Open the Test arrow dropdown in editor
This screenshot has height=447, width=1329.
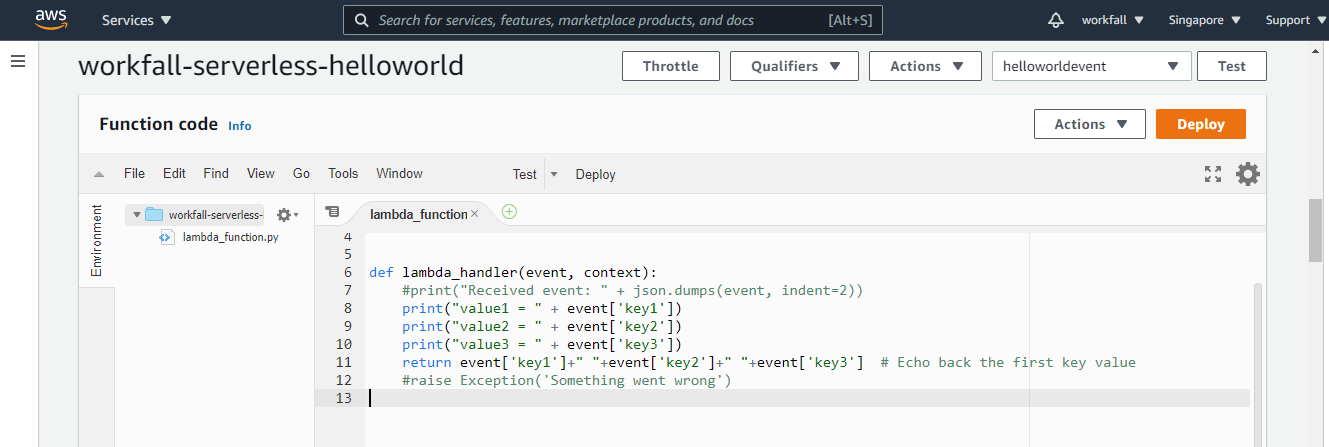[x=554, y=174]
